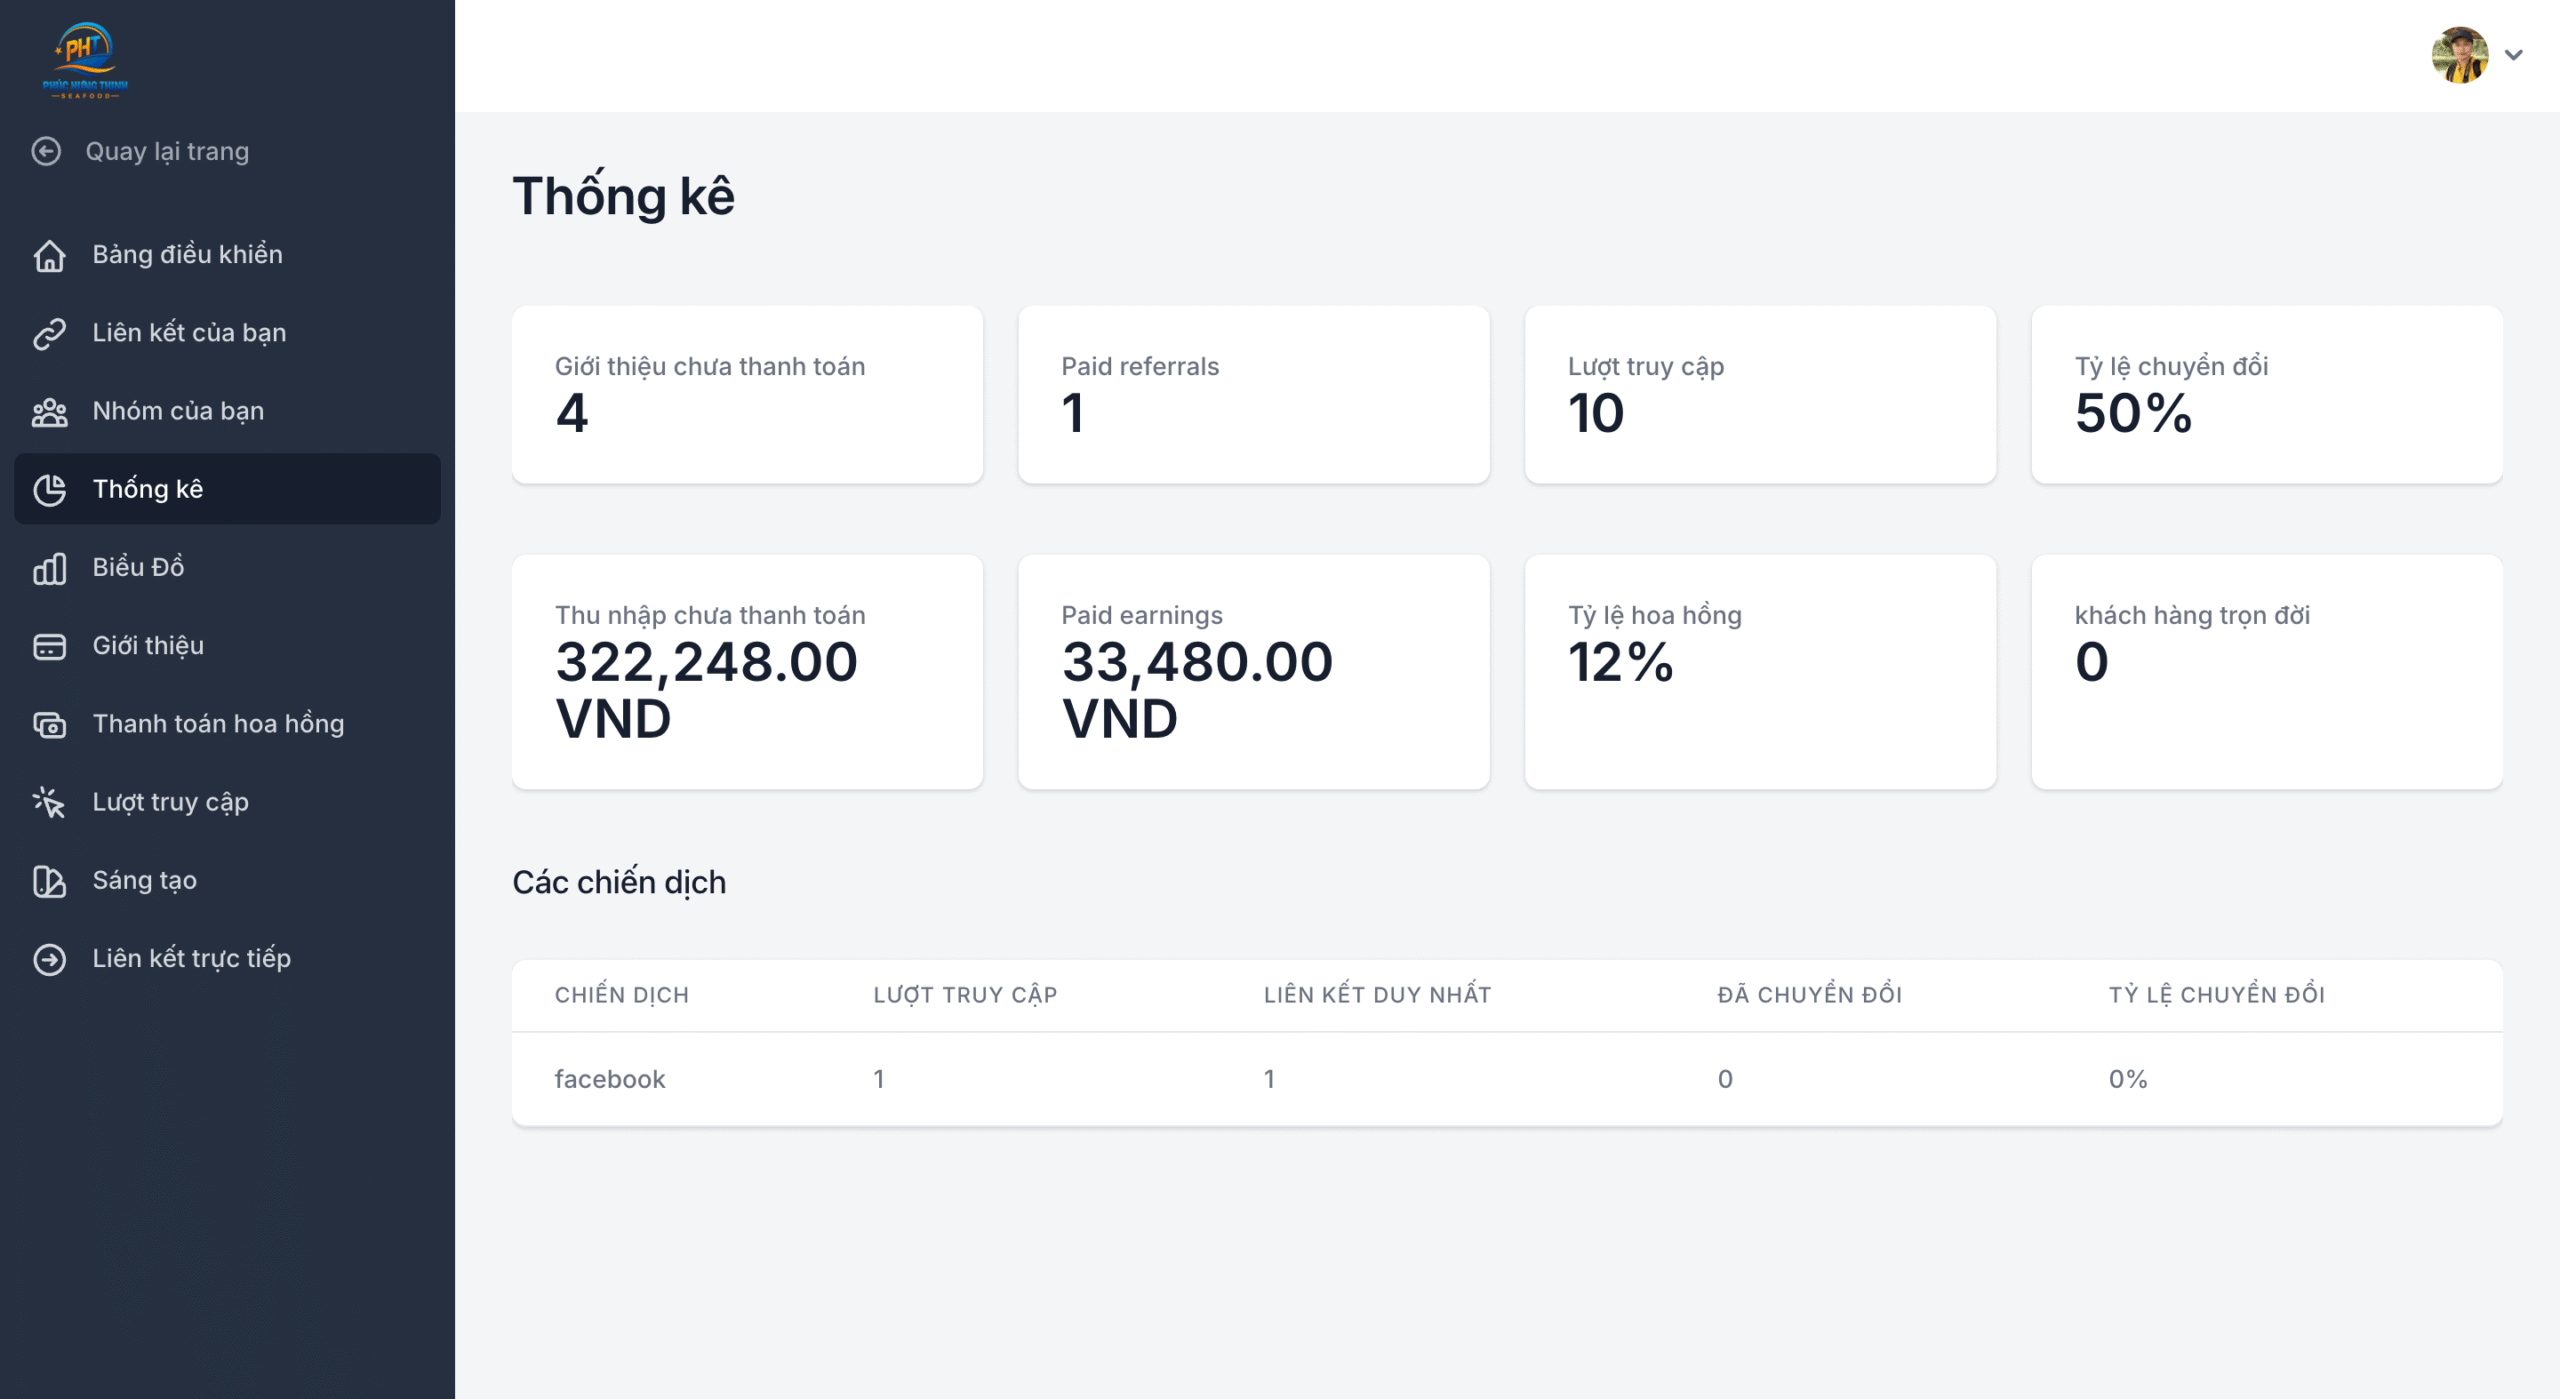The height and width of the screenshot is (1399, 2560).
Task: Click the people group icon for Nhóm
Action: pyautogui.click(x=49, y=411)
